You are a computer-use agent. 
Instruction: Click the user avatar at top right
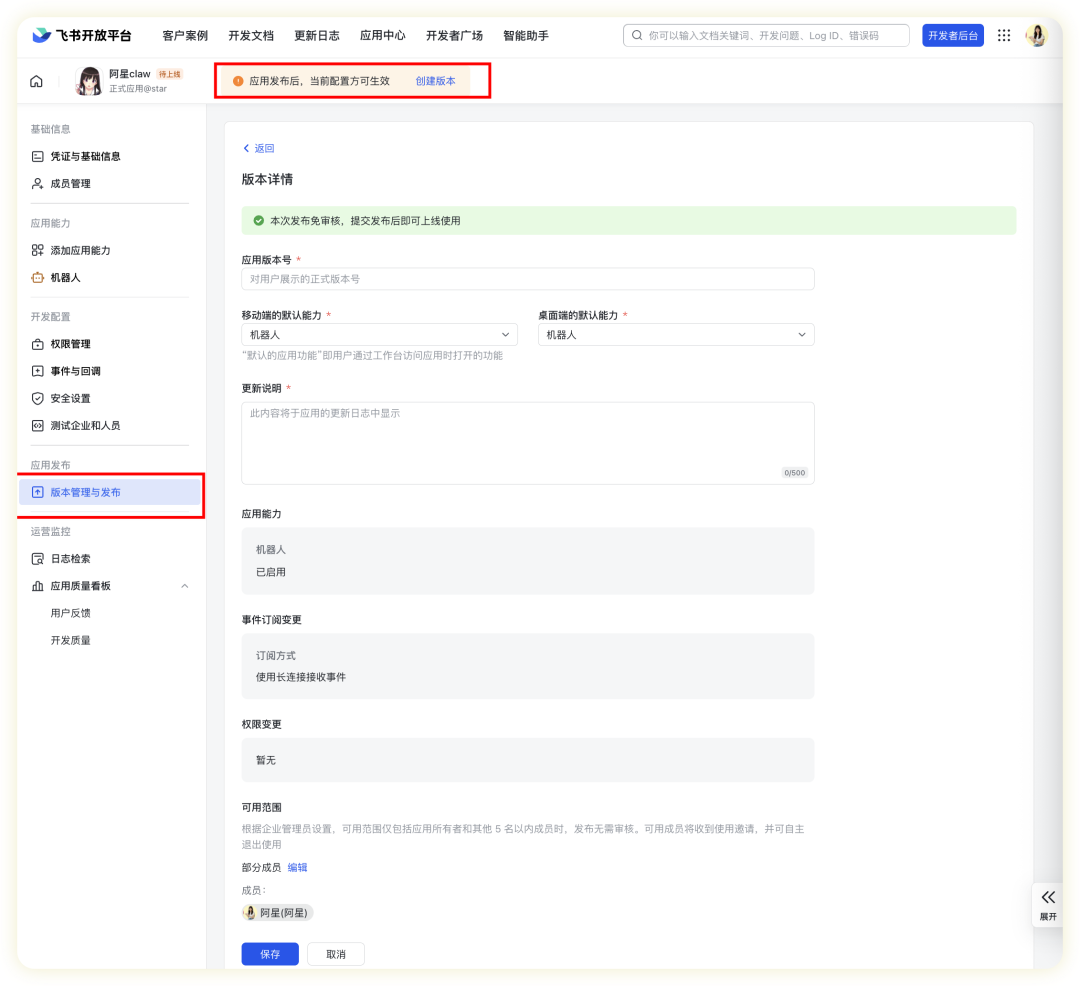click(1037, 35)
